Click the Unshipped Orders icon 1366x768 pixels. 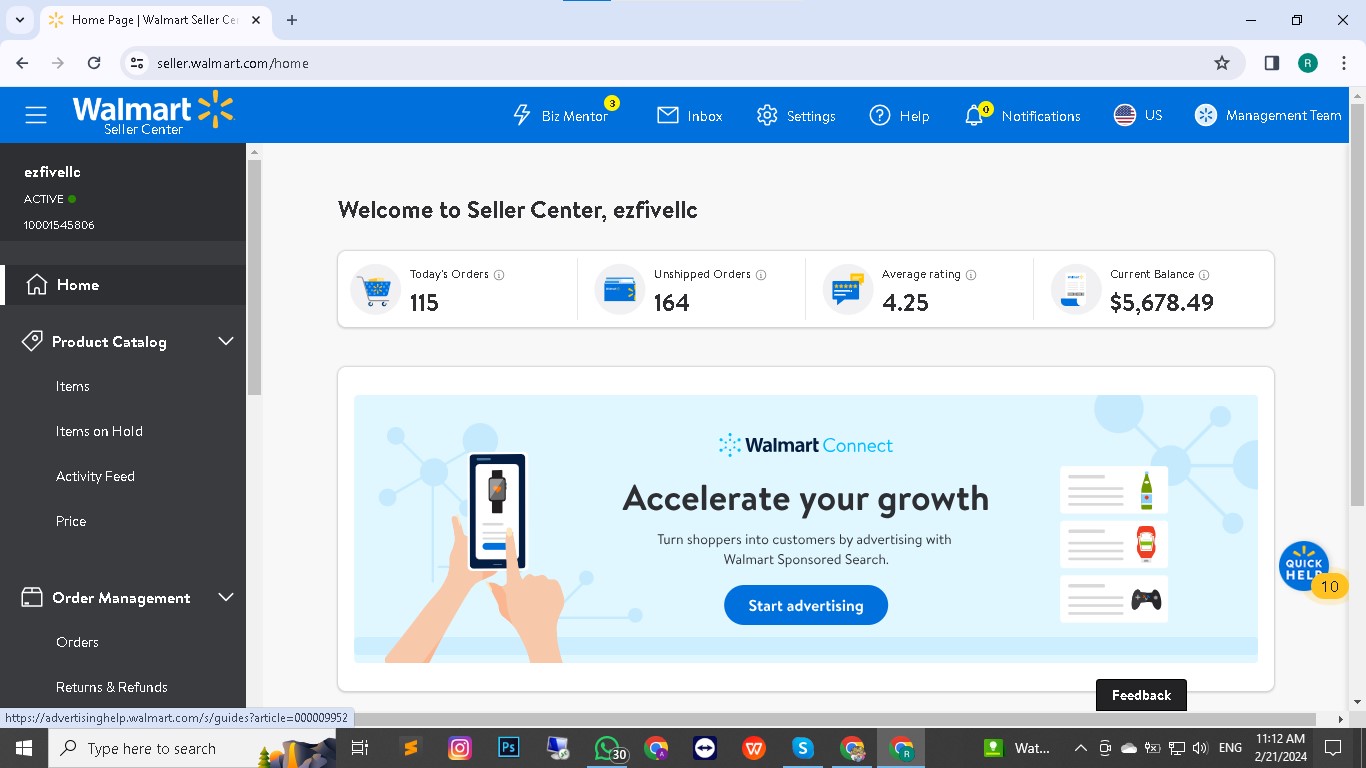point(620,289)
